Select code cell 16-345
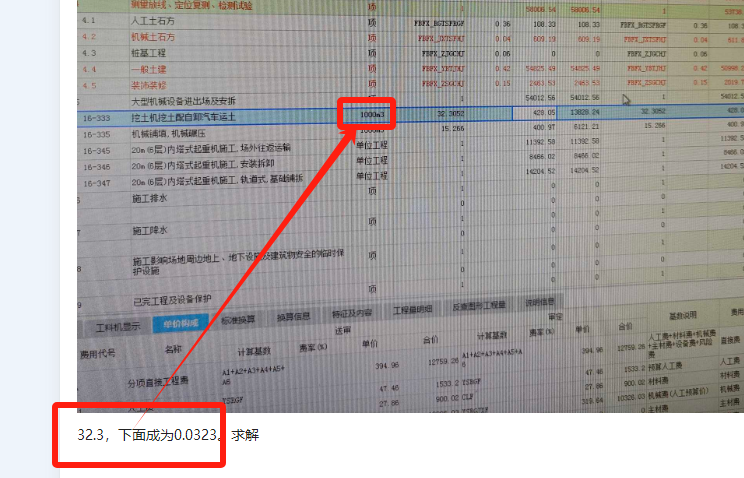 (x=96, y=151)
